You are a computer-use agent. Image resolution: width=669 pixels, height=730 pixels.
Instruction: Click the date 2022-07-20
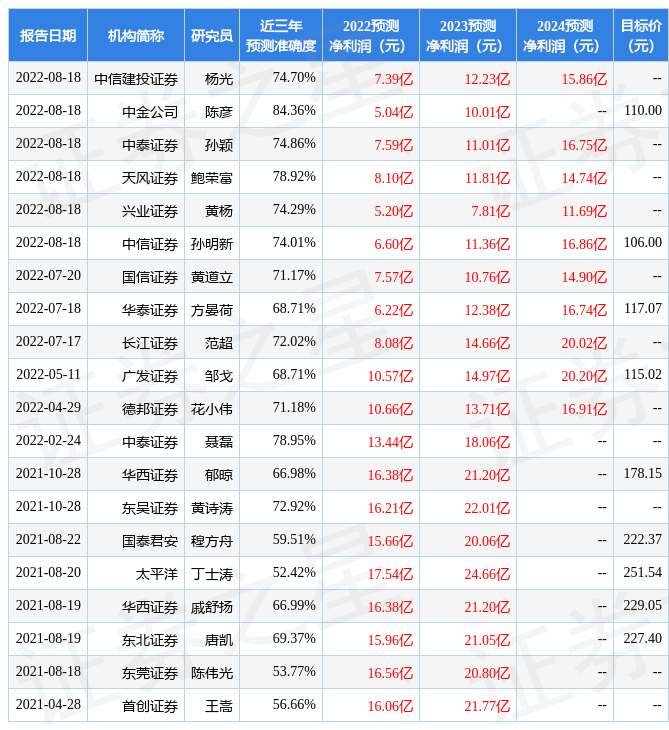(48, 276)
